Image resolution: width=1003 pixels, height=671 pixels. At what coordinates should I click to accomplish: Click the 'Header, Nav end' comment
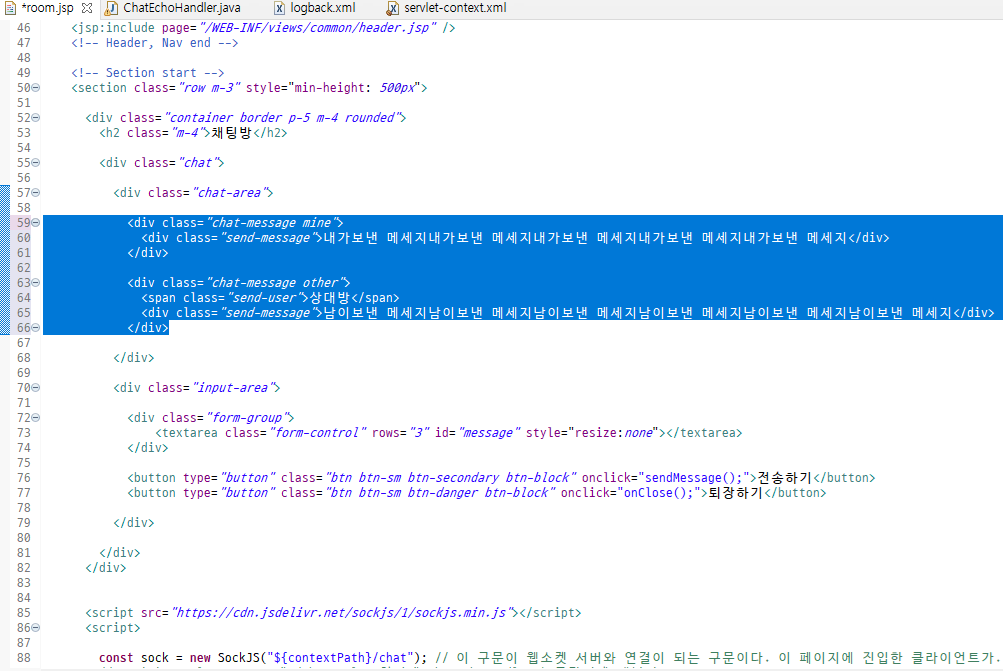point(154,43)
